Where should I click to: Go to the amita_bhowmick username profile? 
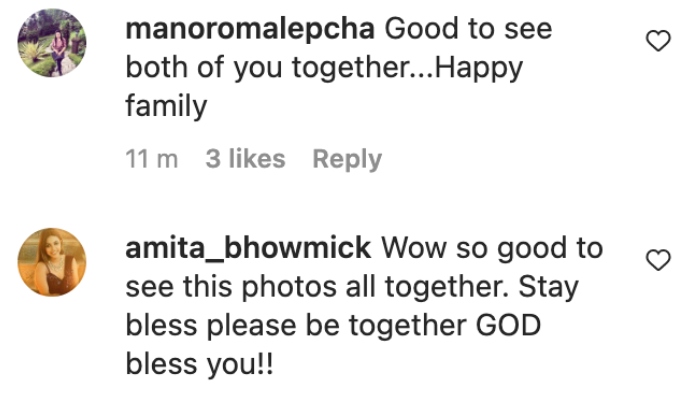coord(249,247)
